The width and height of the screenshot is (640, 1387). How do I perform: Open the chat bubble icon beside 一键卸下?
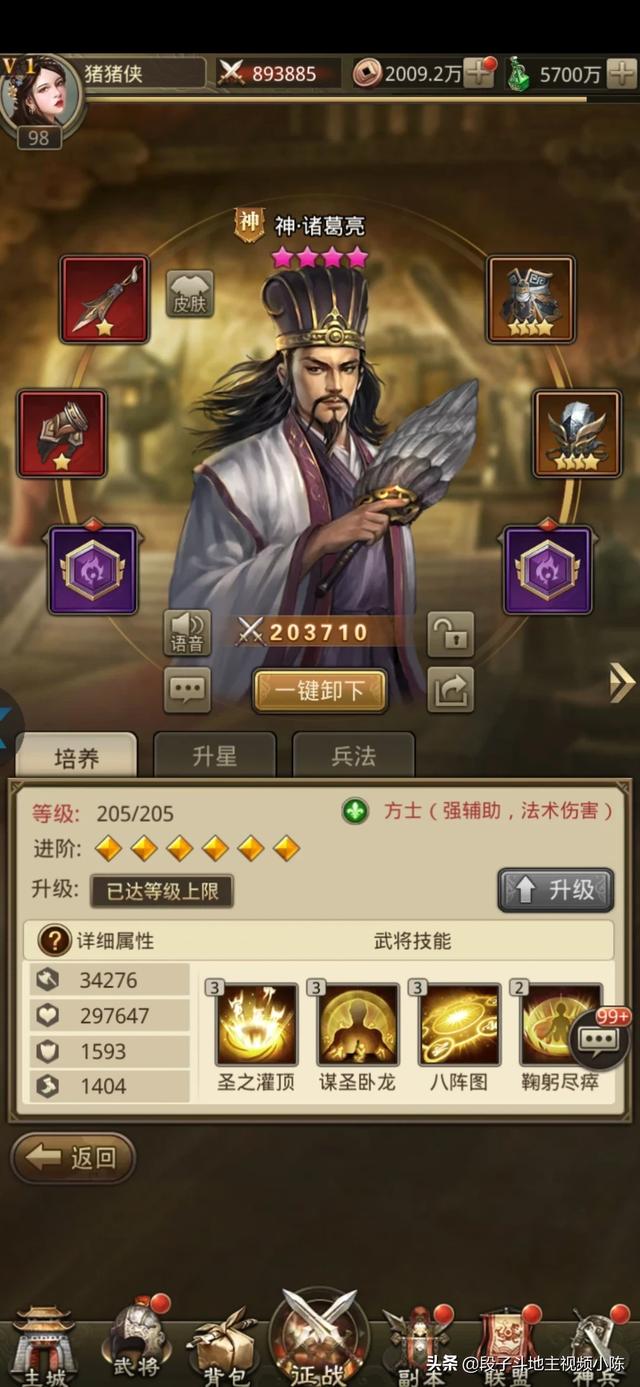coord(187,689)
